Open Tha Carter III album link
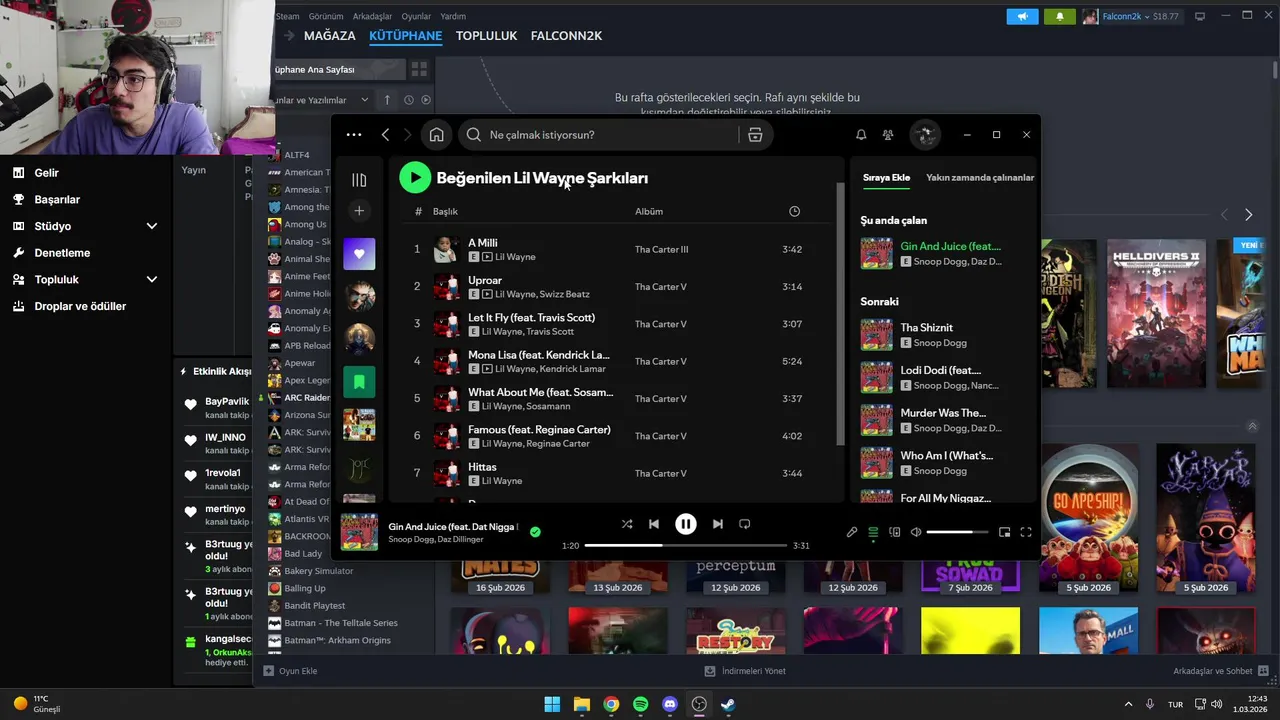The height and width of the screenshot is (720, 1280). (661, 249)
